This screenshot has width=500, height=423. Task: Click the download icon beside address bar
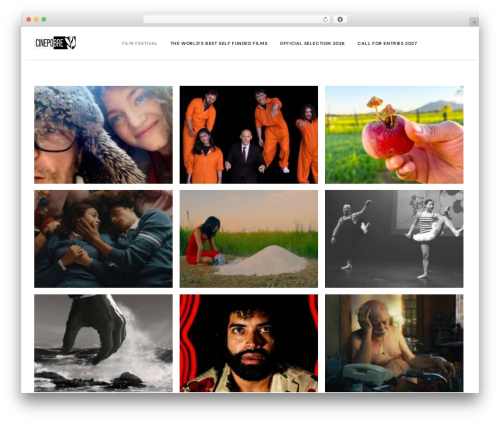pos(340,19)
